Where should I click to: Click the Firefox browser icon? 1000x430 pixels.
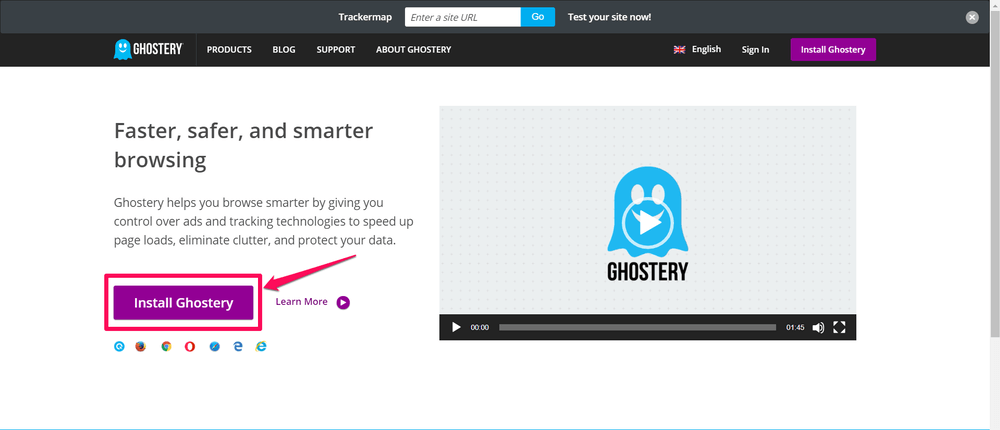[x=140, y=346]
